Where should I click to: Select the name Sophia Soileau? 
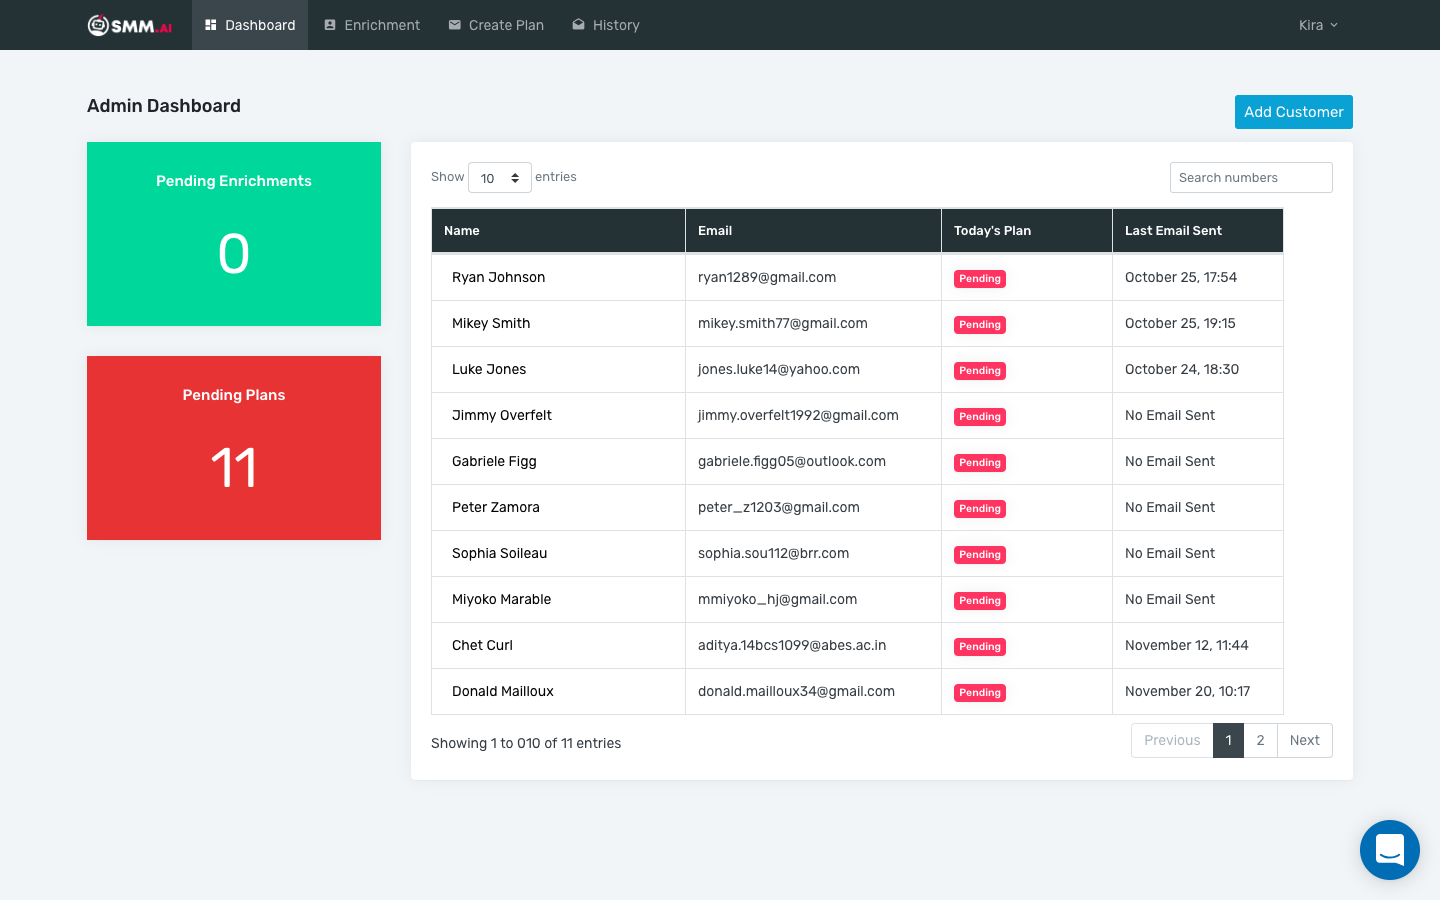[x=499, y=553]
